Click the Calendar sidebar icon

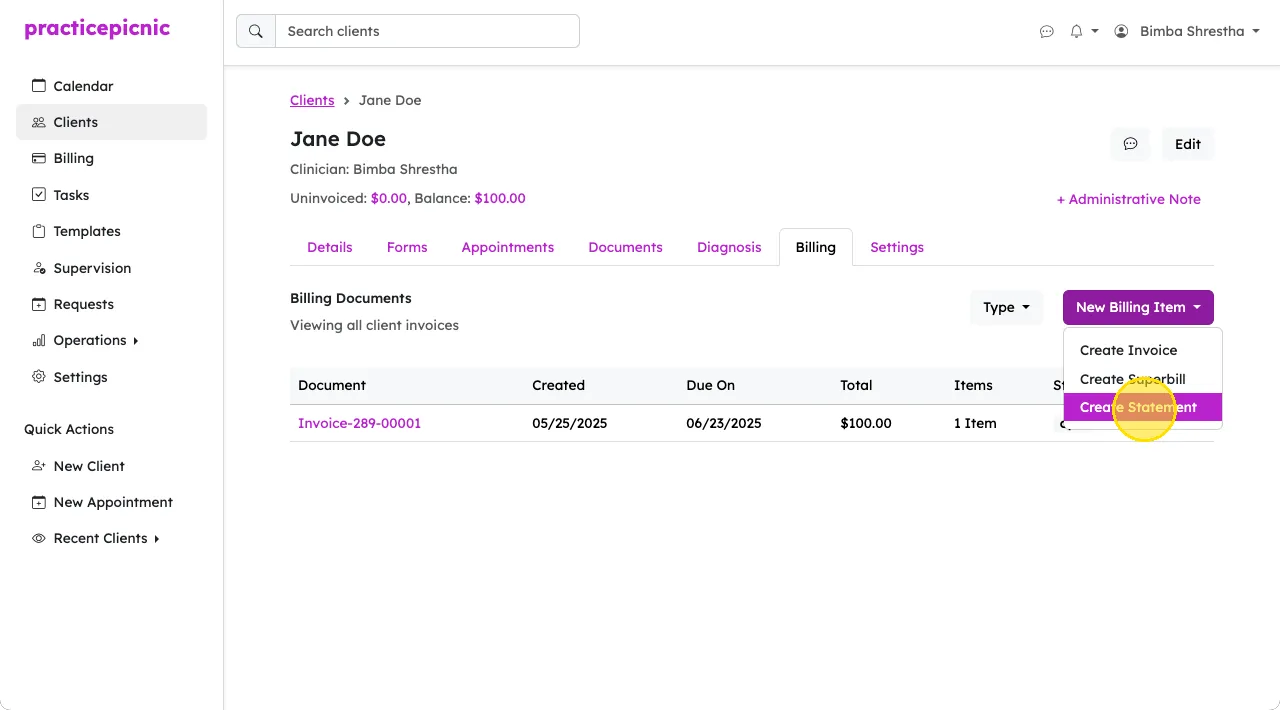point(39,86)
